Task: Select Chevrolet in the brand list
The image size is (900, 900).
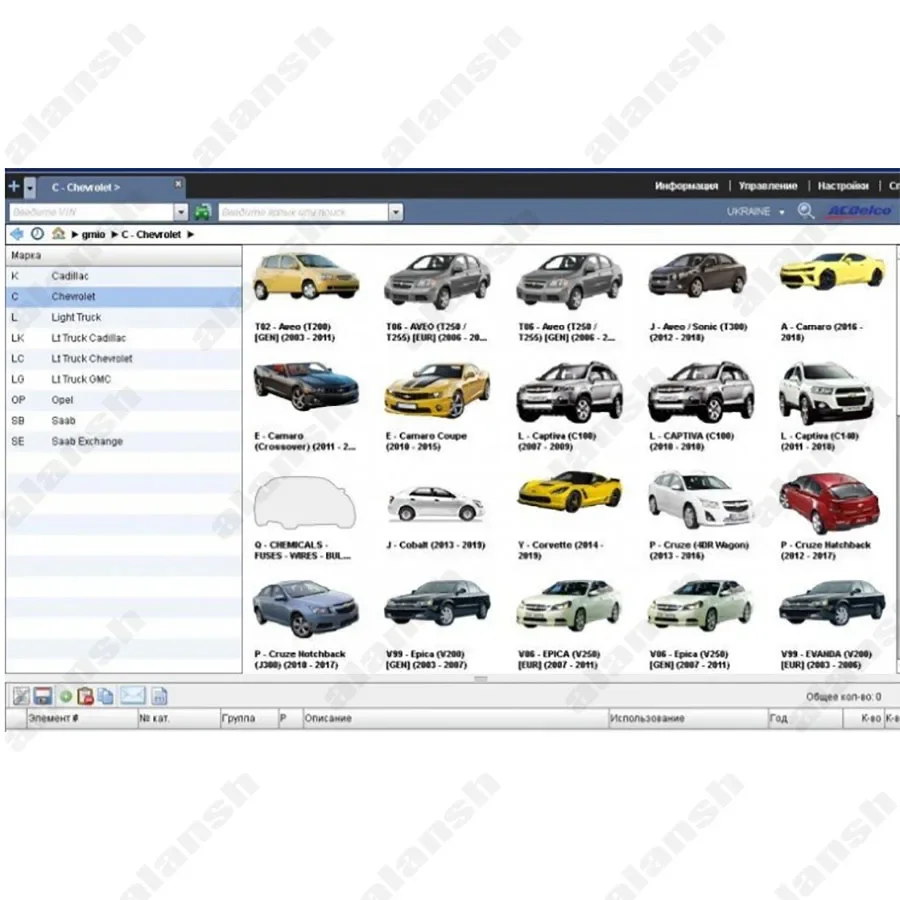Action: [123, 297]
